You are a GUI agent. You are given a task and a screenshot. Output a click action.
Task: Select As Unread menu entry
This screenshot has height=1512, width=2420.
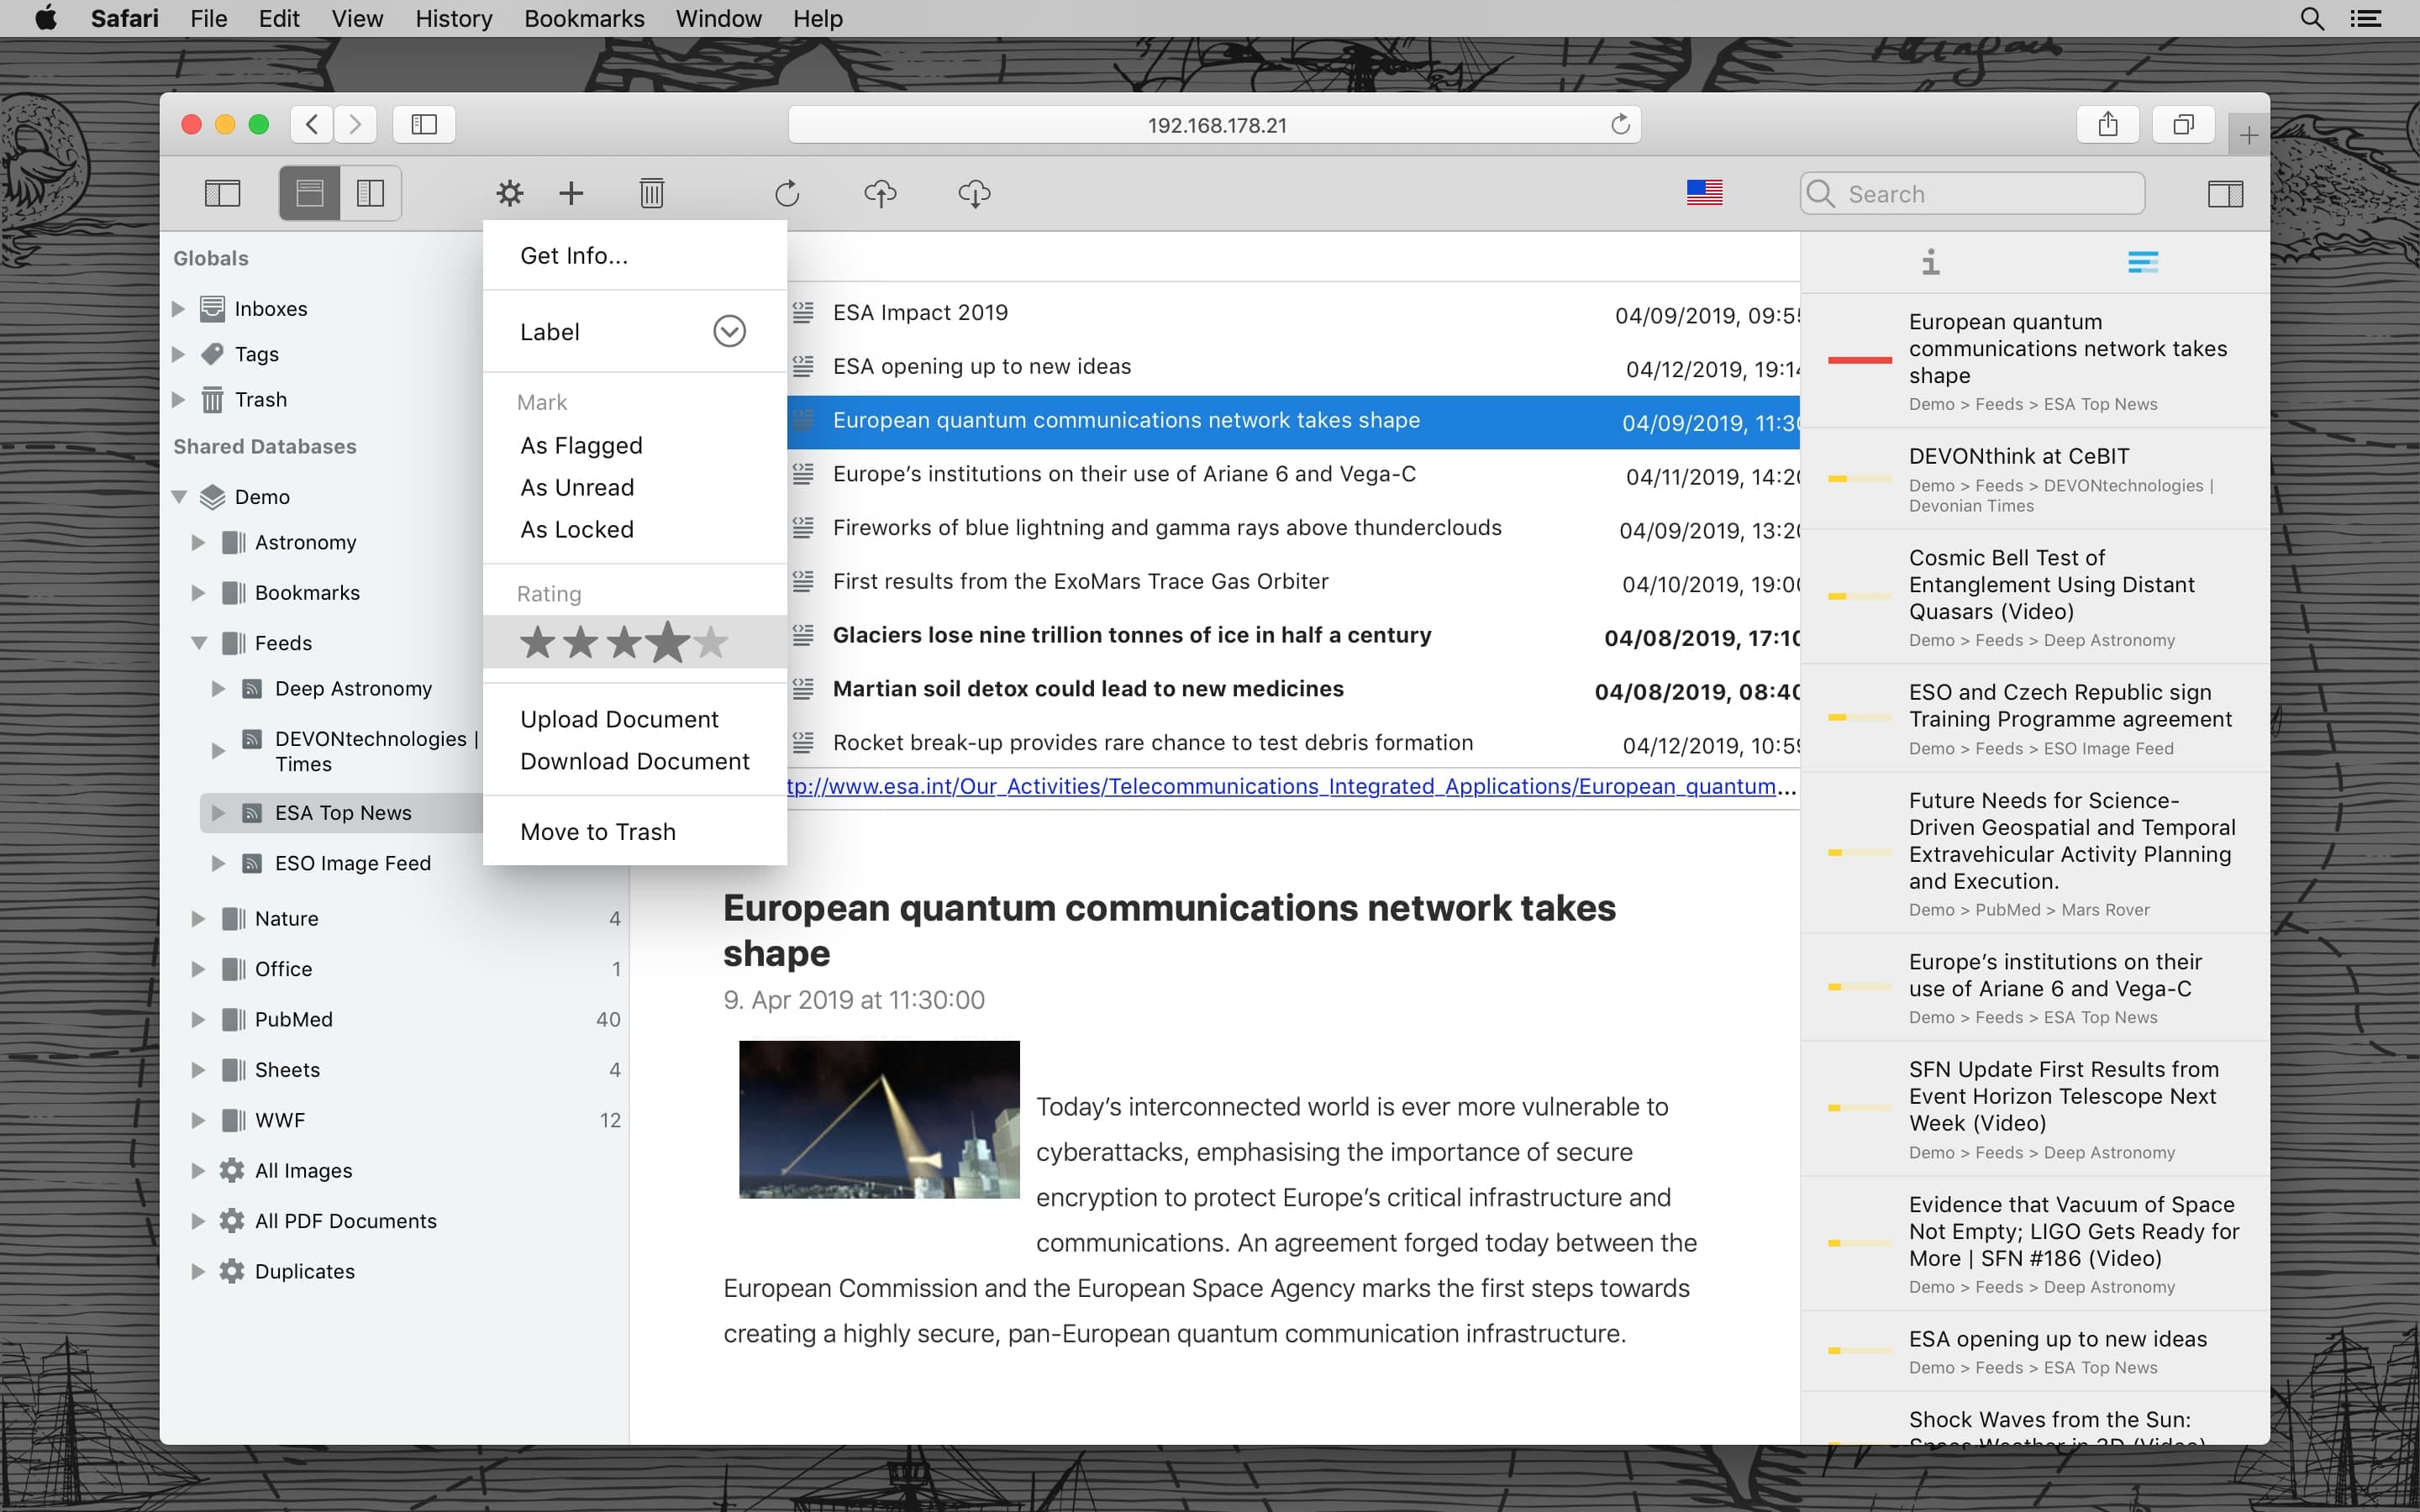coord(577,488)
